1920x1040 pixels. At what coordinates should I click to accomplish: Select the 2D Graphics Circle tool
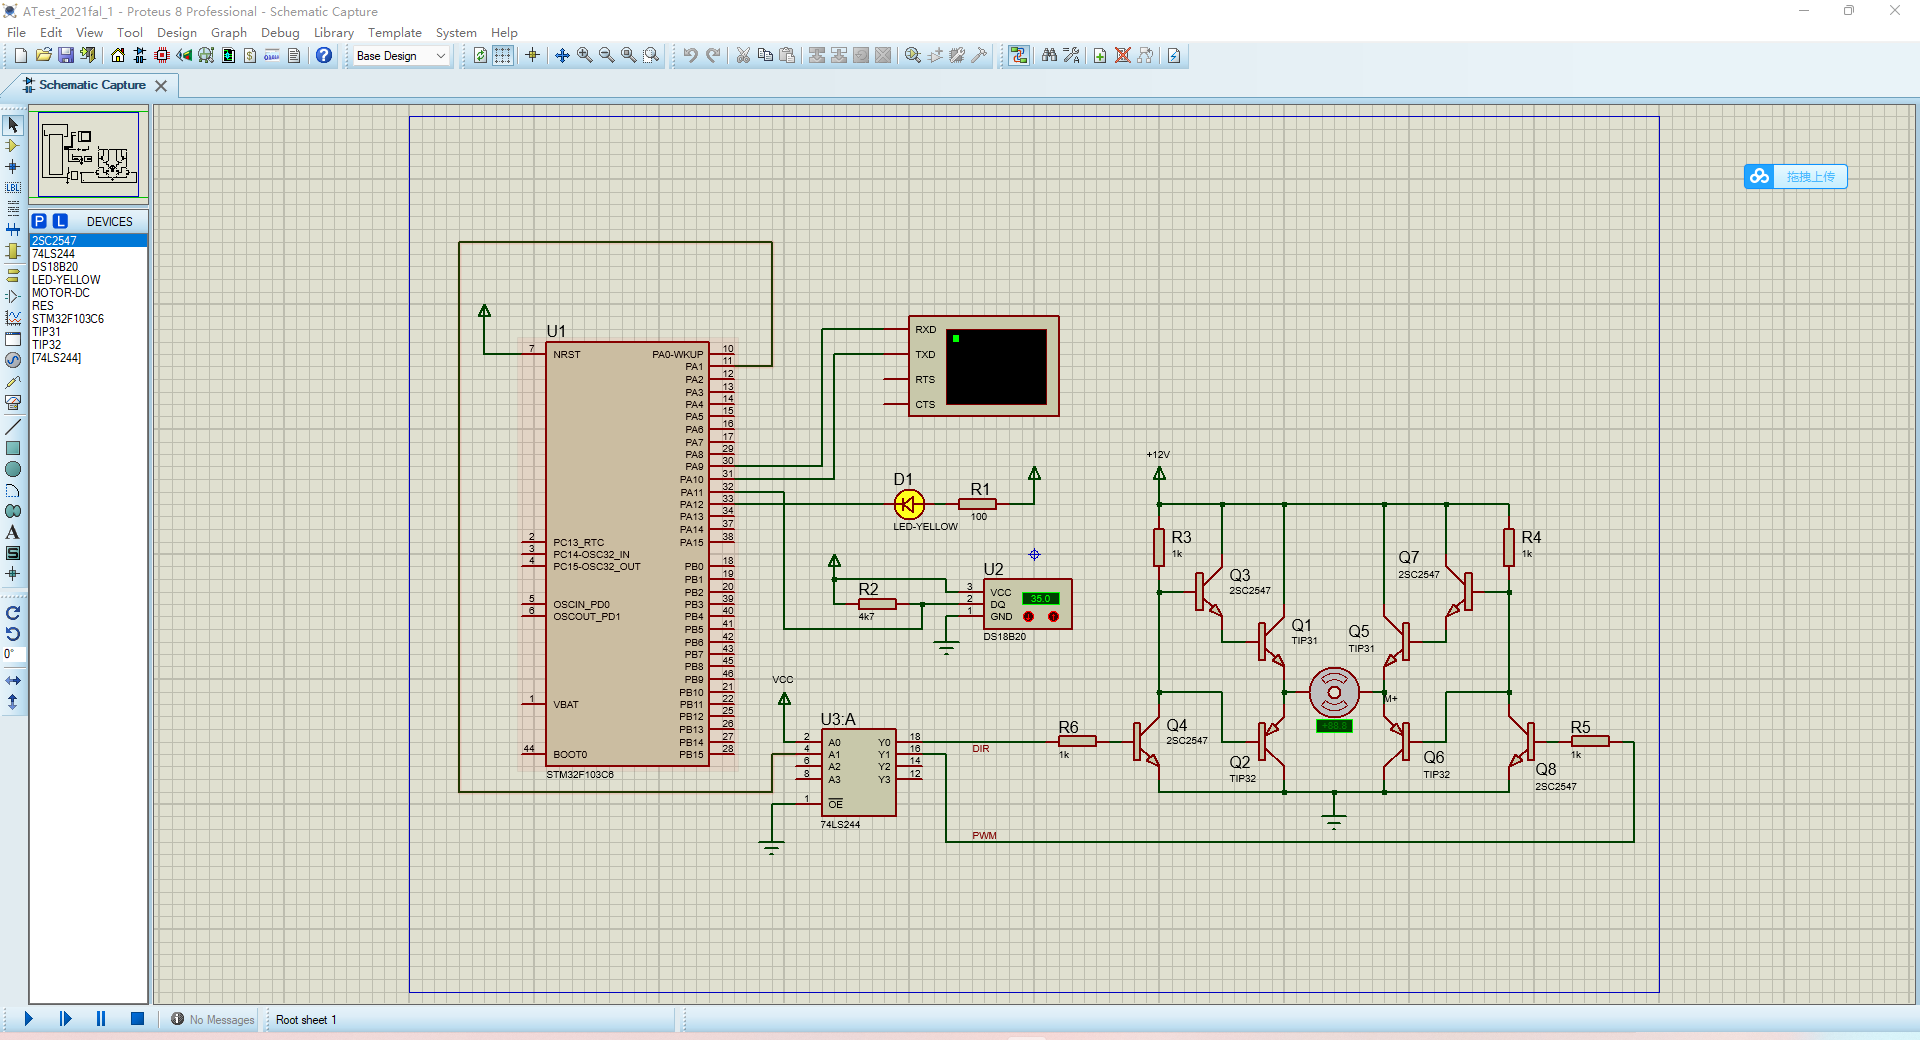coord(13,469)
